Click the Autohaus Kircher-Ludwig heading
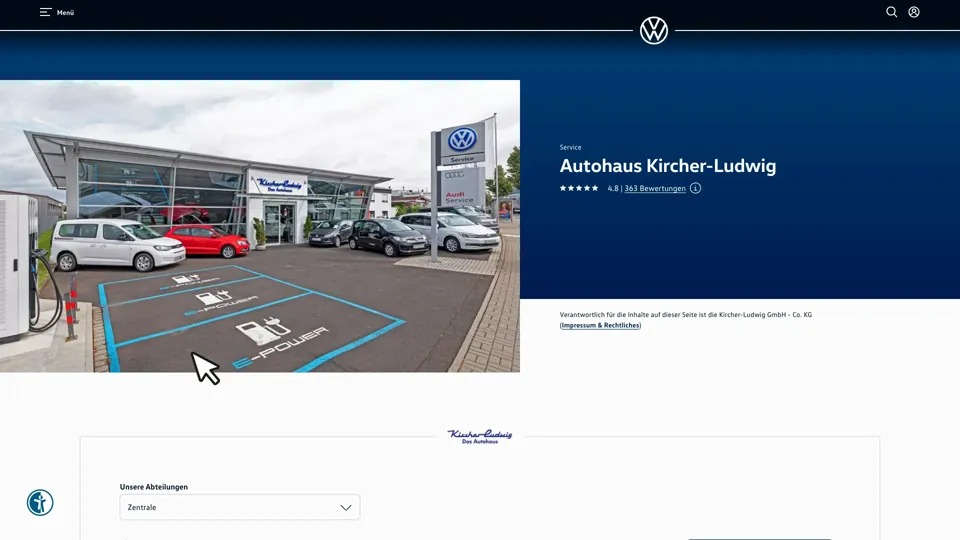The width and height of the screenshot is (960, 540). tap(667, 166)
